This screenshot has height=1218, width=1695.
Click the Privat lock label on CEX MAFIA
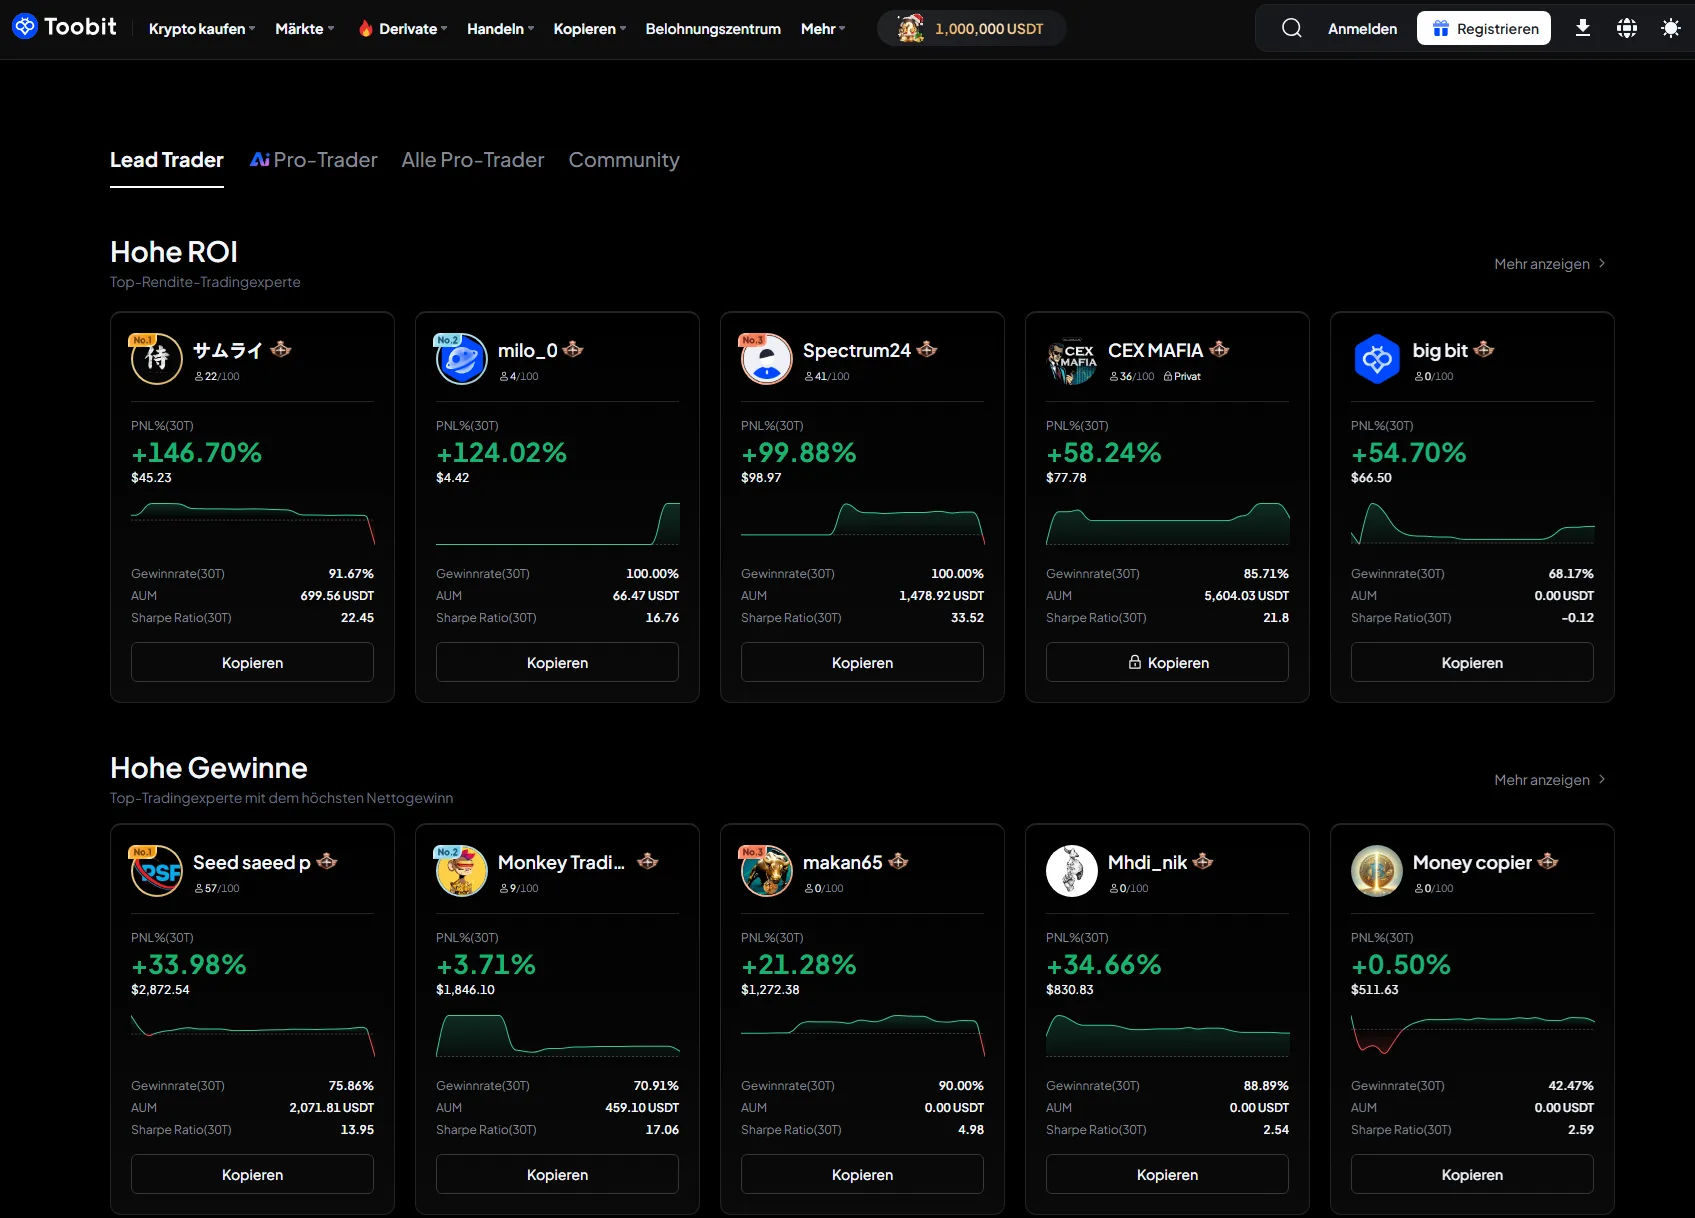[1182, 376]
